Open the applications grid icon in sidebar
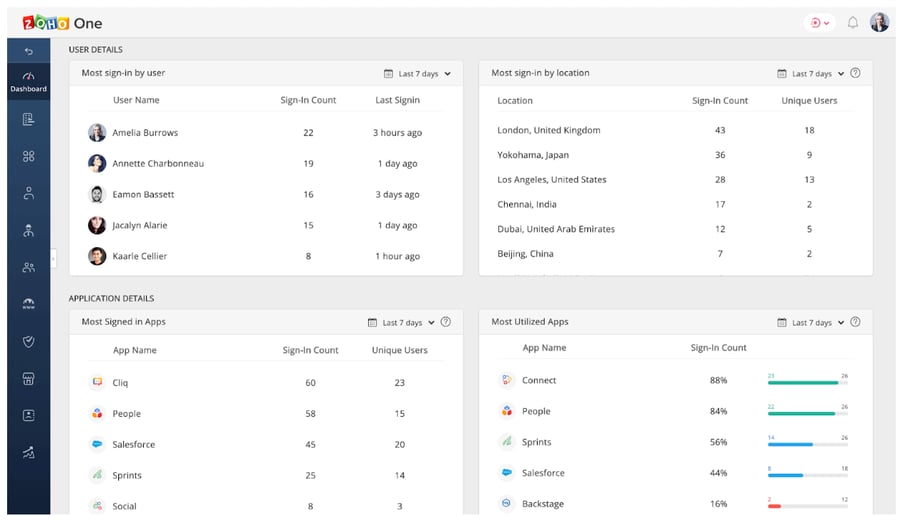Viewport: 900px width, 520px height. [28, 156]
